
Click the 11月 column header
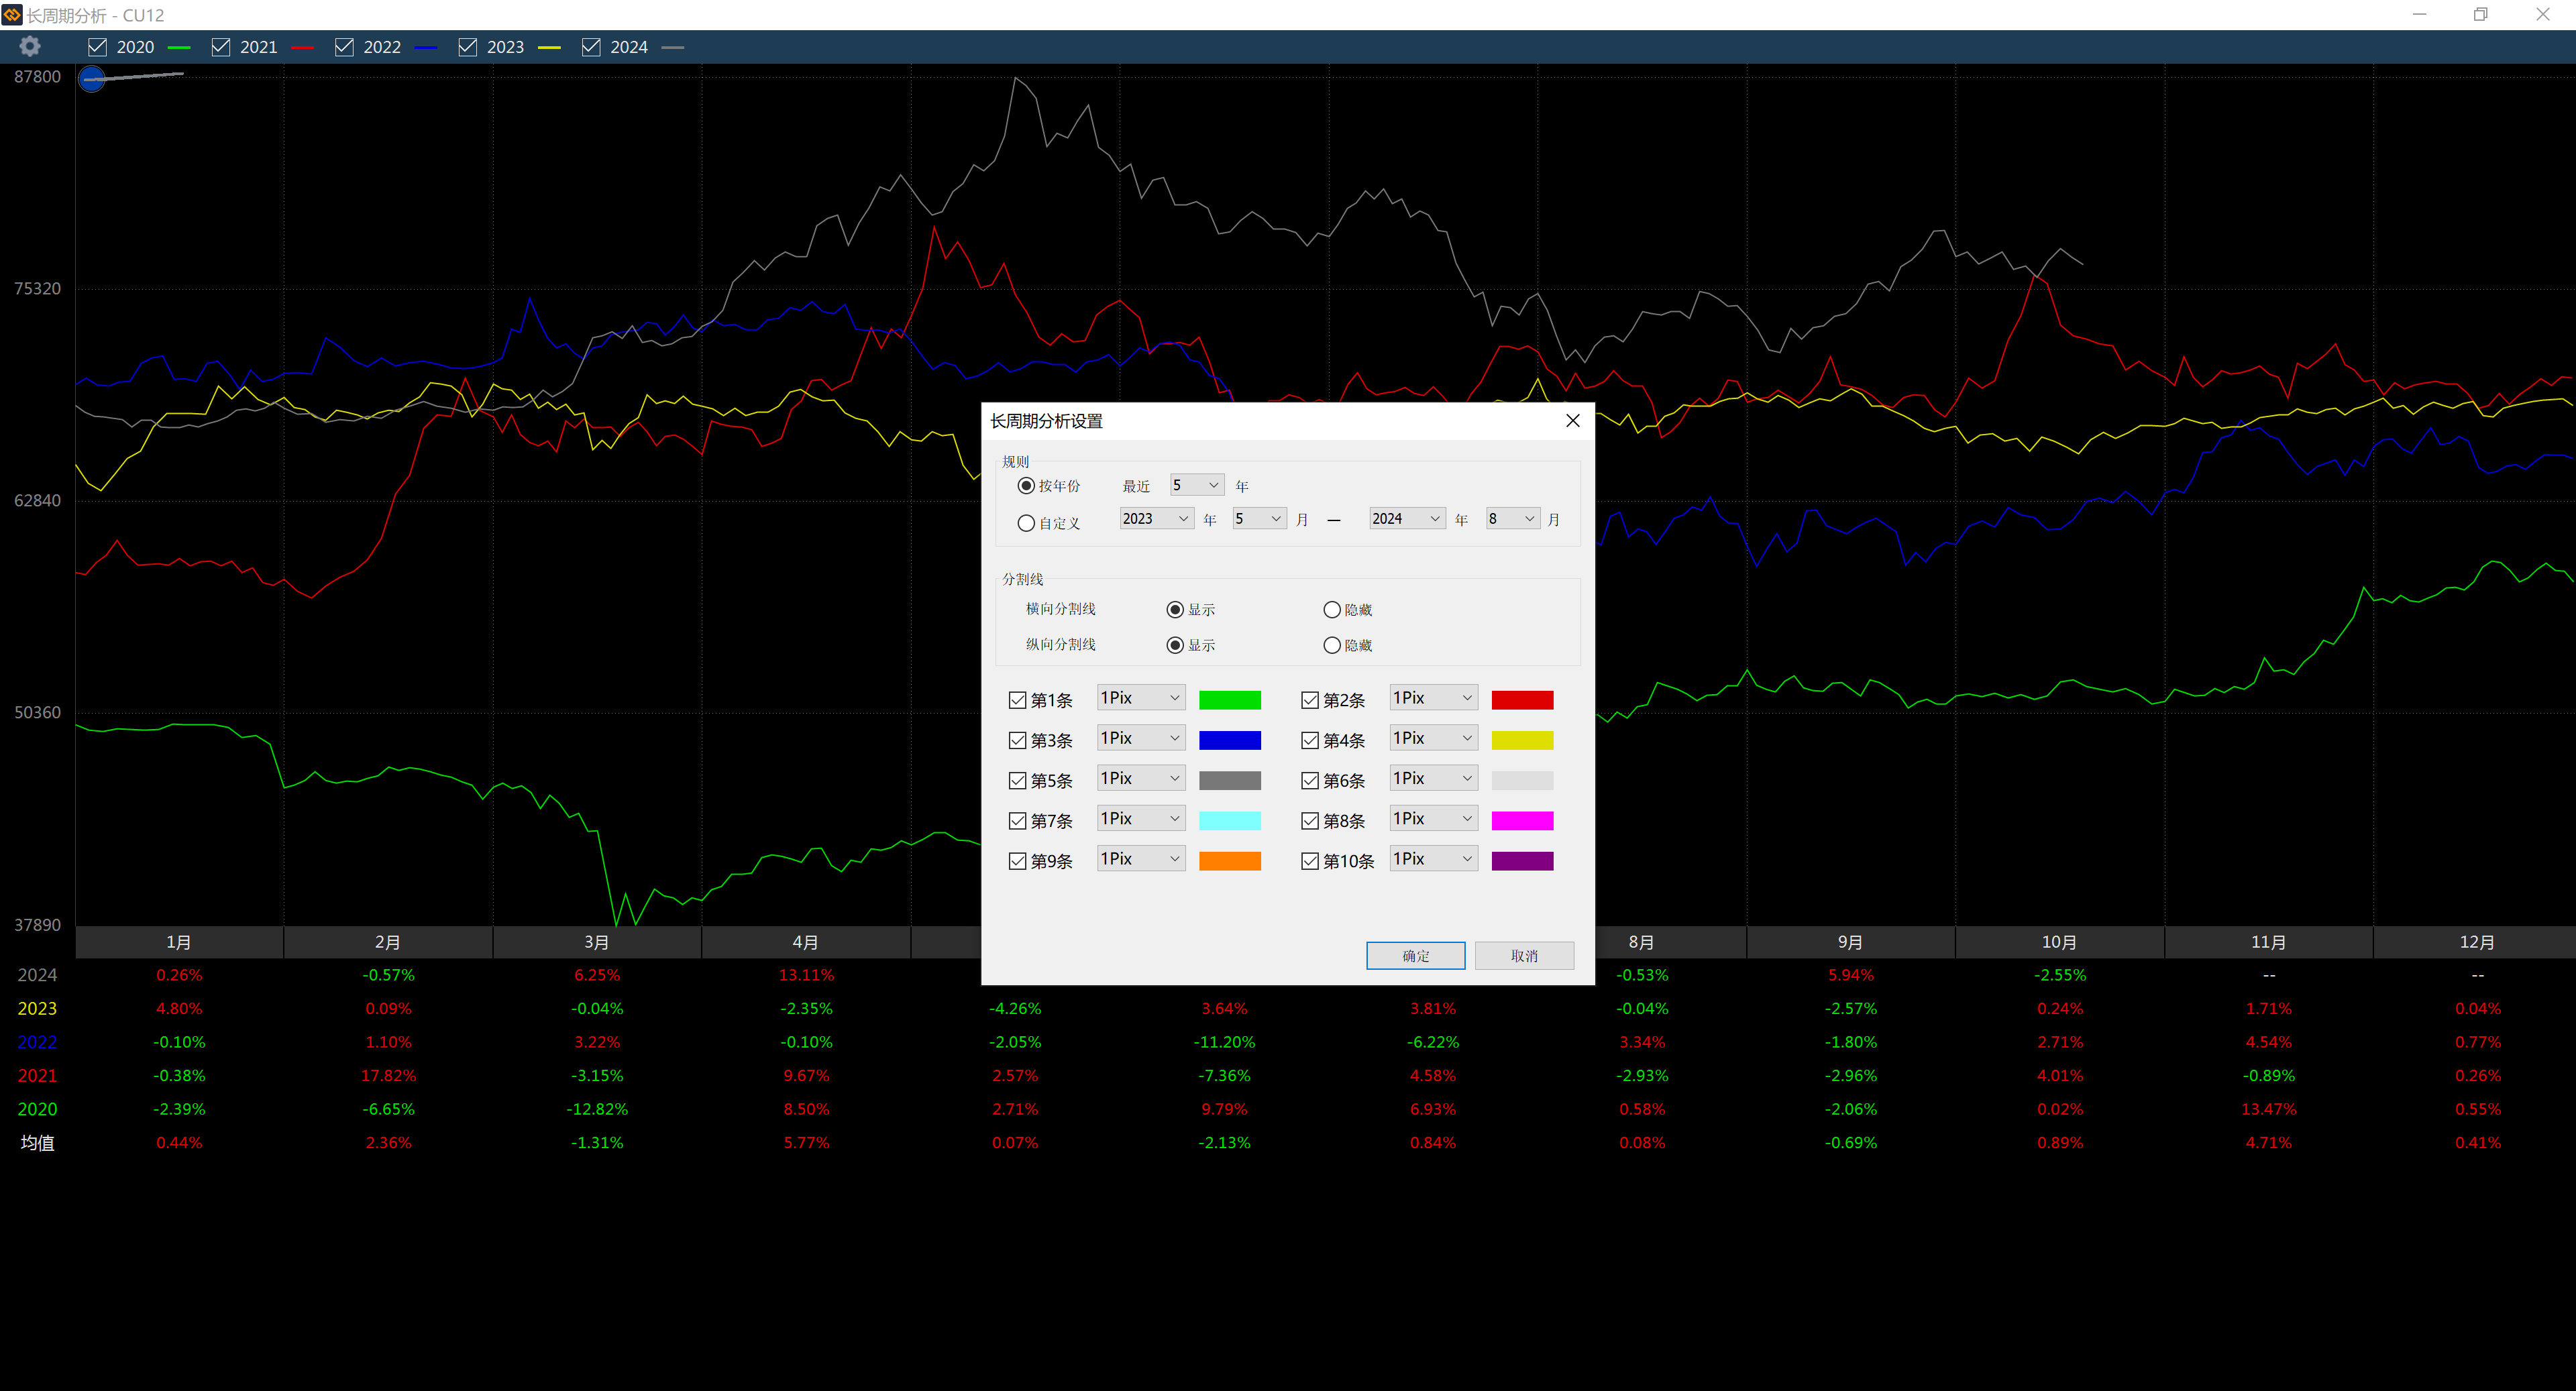pyautogui.click(x=2269, y=942)
